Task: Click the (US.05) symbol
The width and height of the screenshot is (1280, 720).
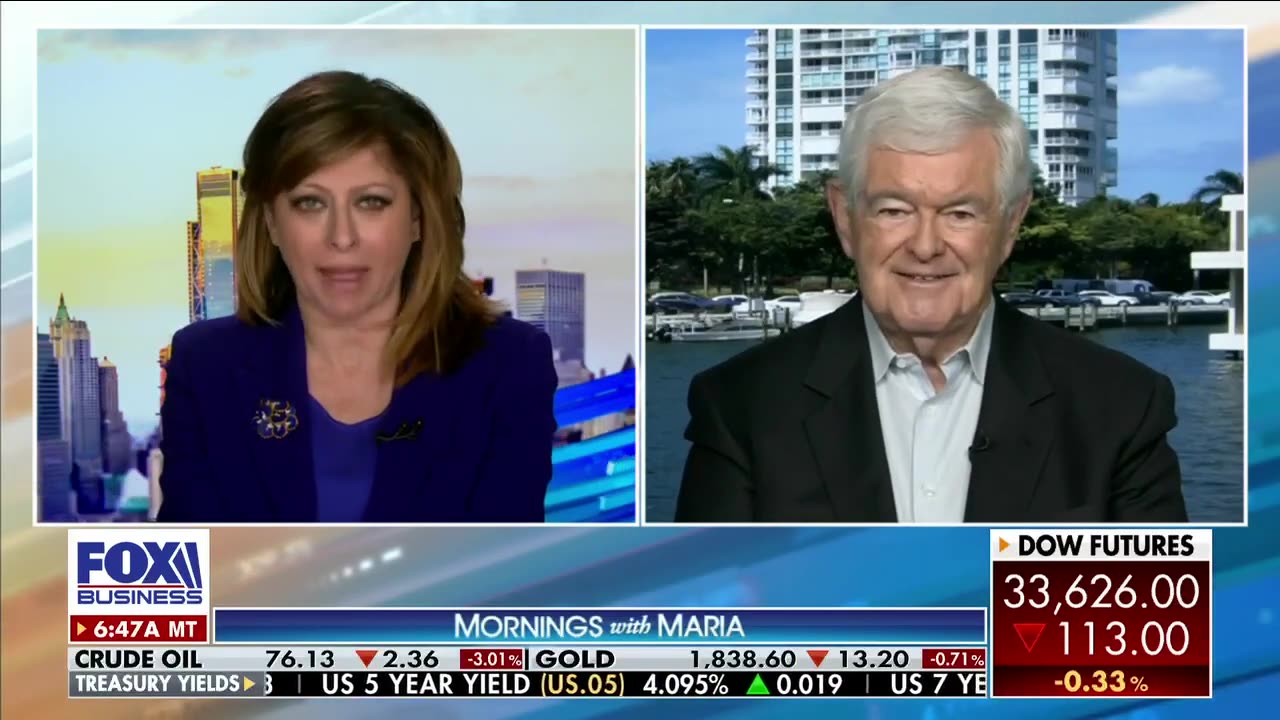Action: pos(583,685)
